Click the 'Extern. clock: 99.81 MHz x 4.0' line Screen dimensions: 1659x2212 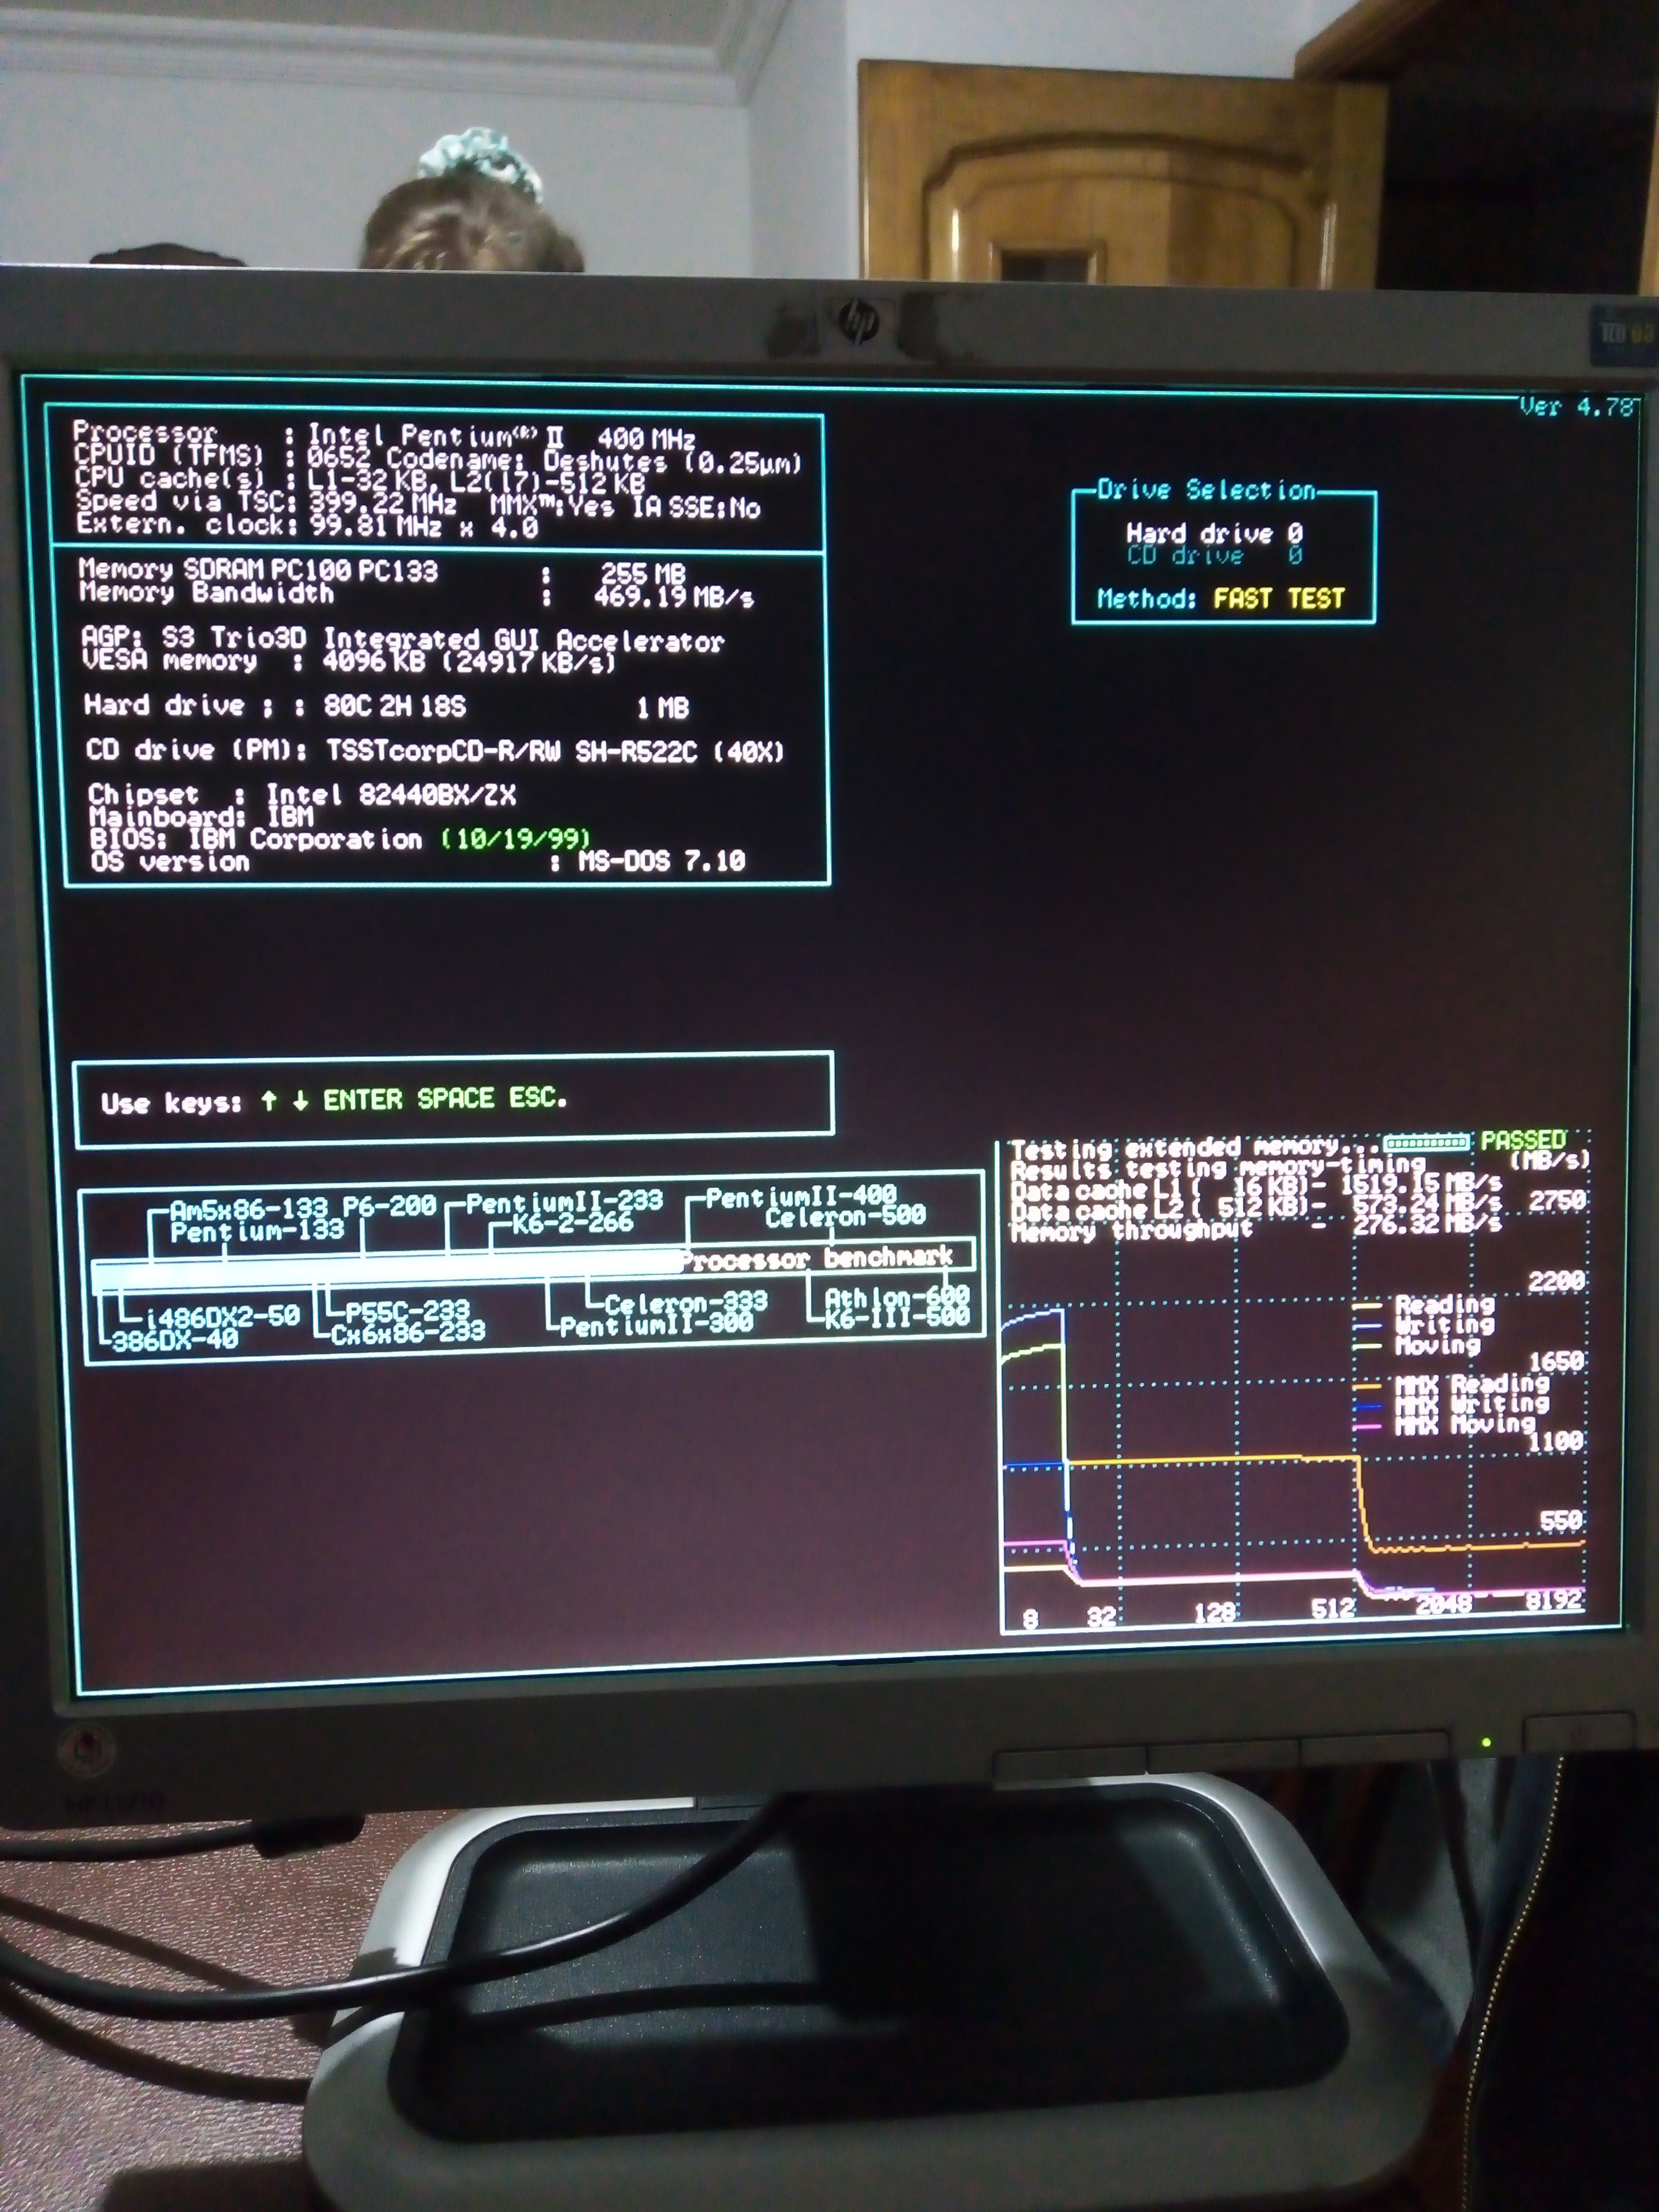coord(307,525)
